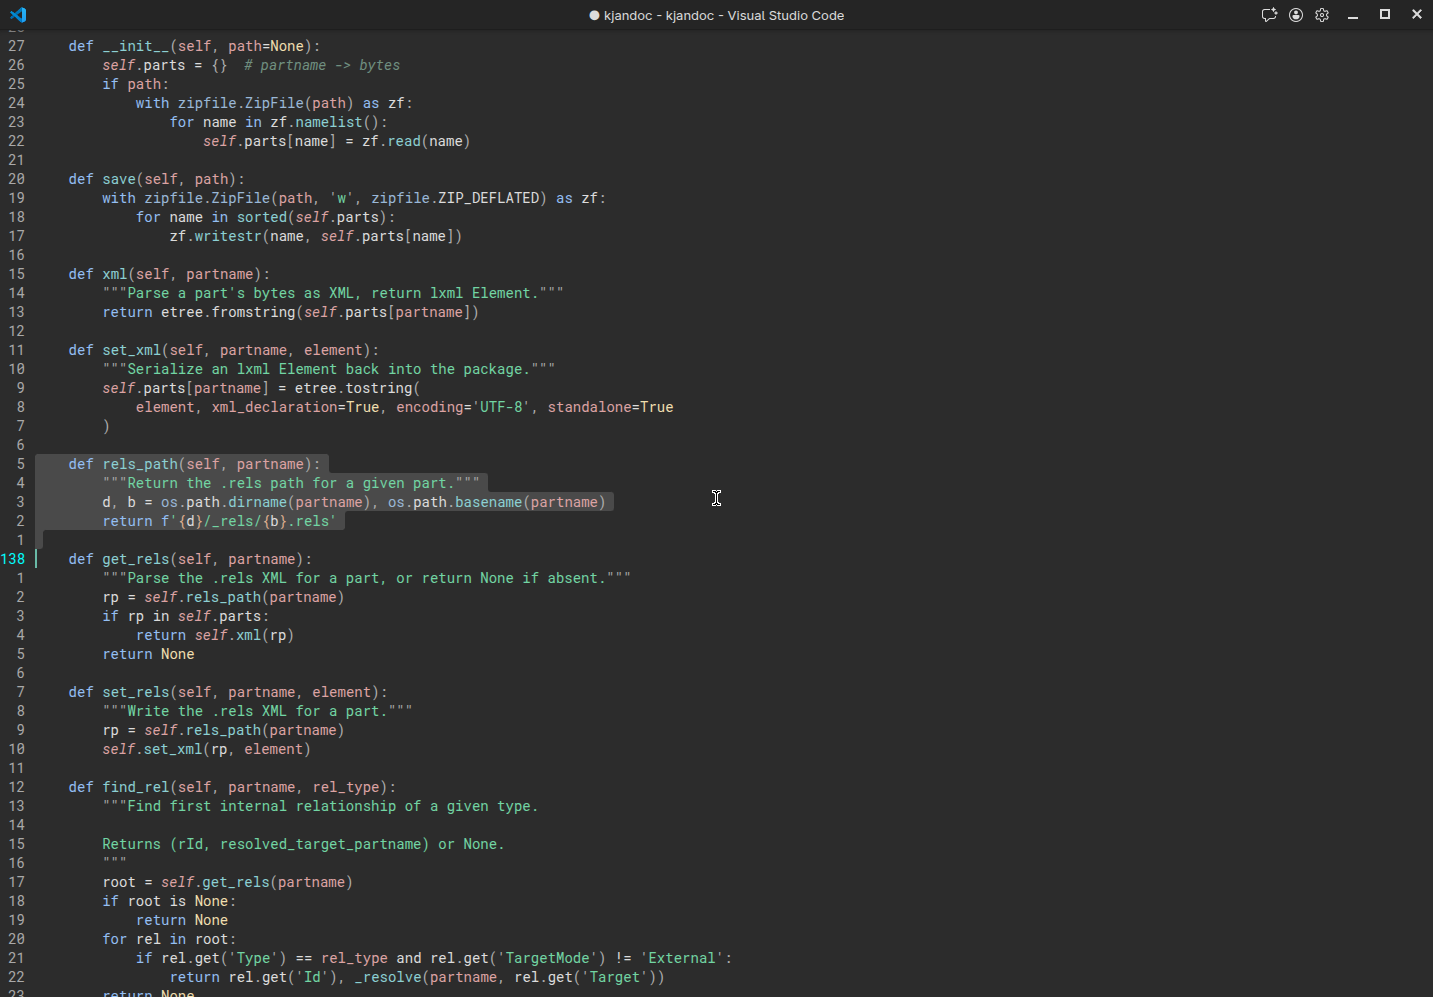Click 'for name in zf.namelist():' line
The image size is (1433, 997).
coord(278,122)
